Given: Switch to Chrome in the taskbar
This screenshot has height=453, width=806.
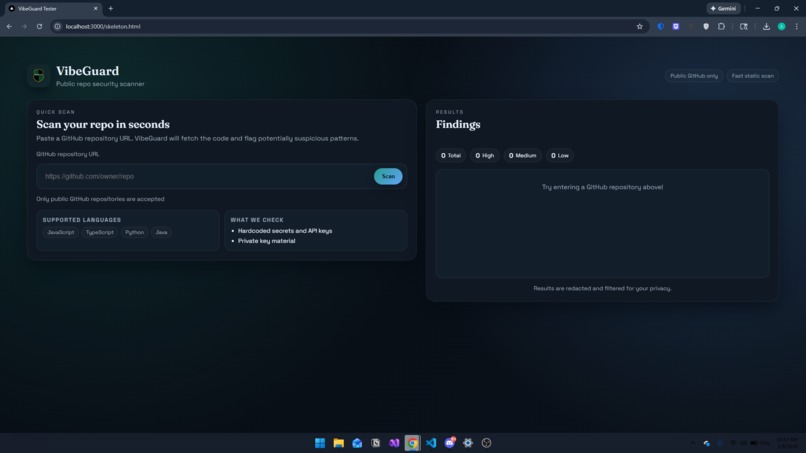Looking at the screenshot, I should click(412, 443).
